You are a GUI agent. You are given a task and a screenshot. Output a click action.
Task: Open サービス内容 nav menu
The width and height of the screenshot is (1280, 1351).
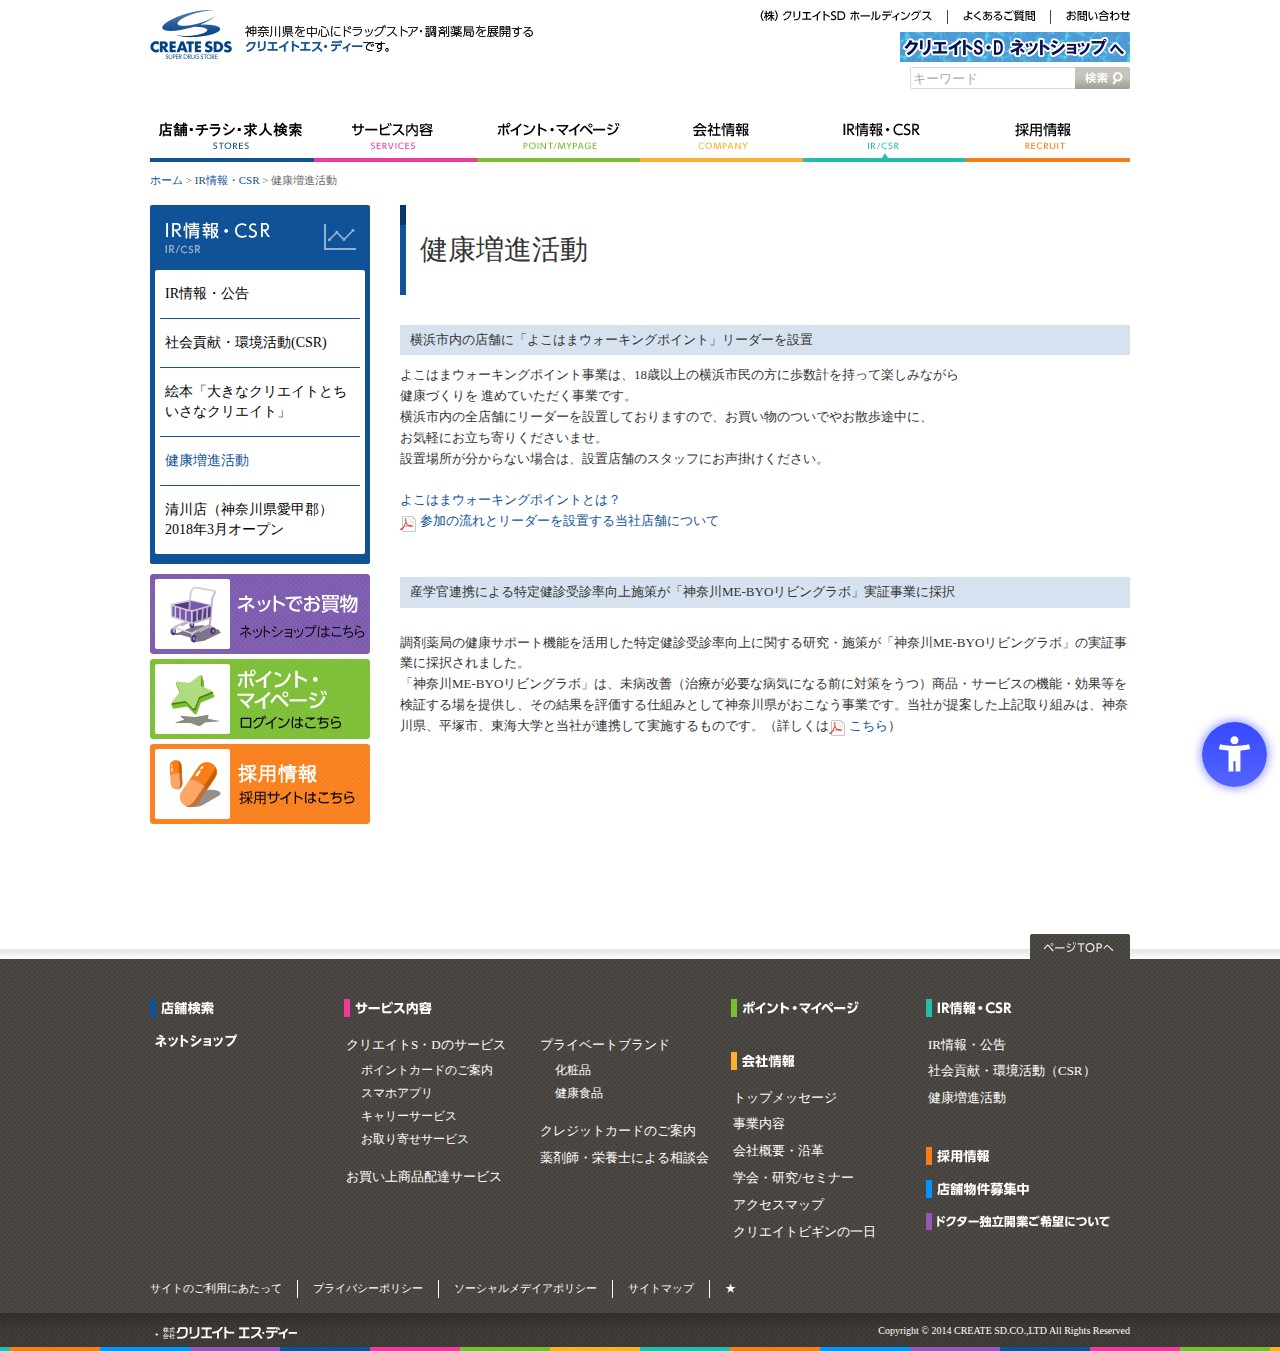pos(393,137)
